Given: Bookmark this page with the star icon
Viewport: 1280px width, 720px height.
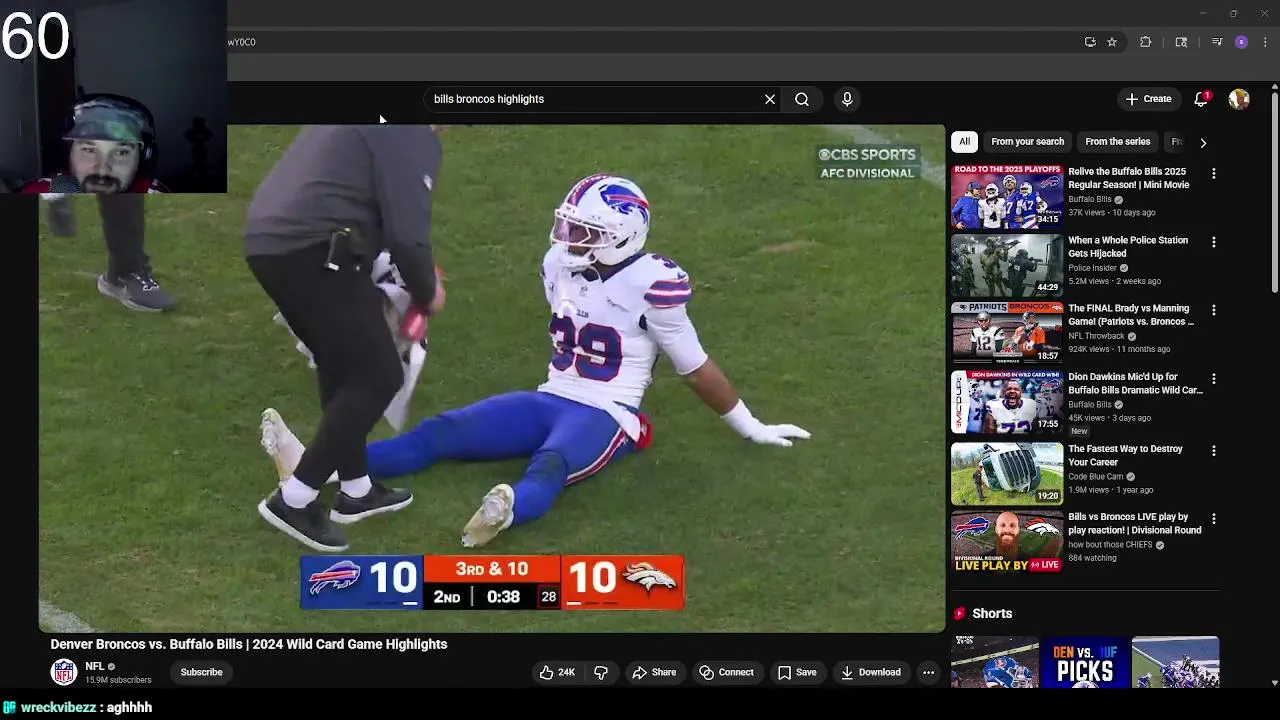Looking at the screenshot, I should (1111, 42).
